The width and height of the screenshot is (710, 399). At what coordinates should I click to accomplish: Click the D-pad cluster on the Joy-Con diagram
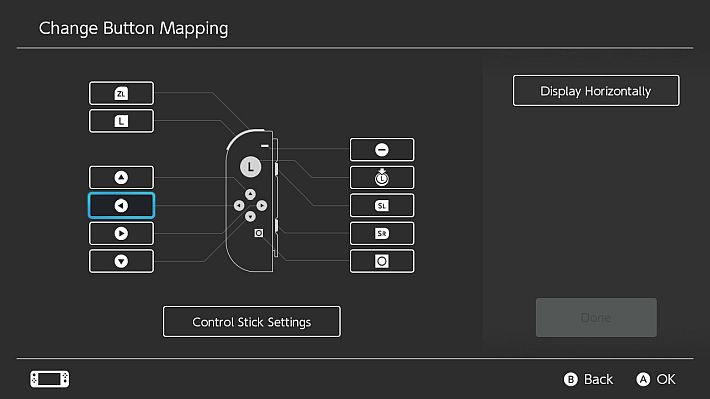[x=250, y=206]
